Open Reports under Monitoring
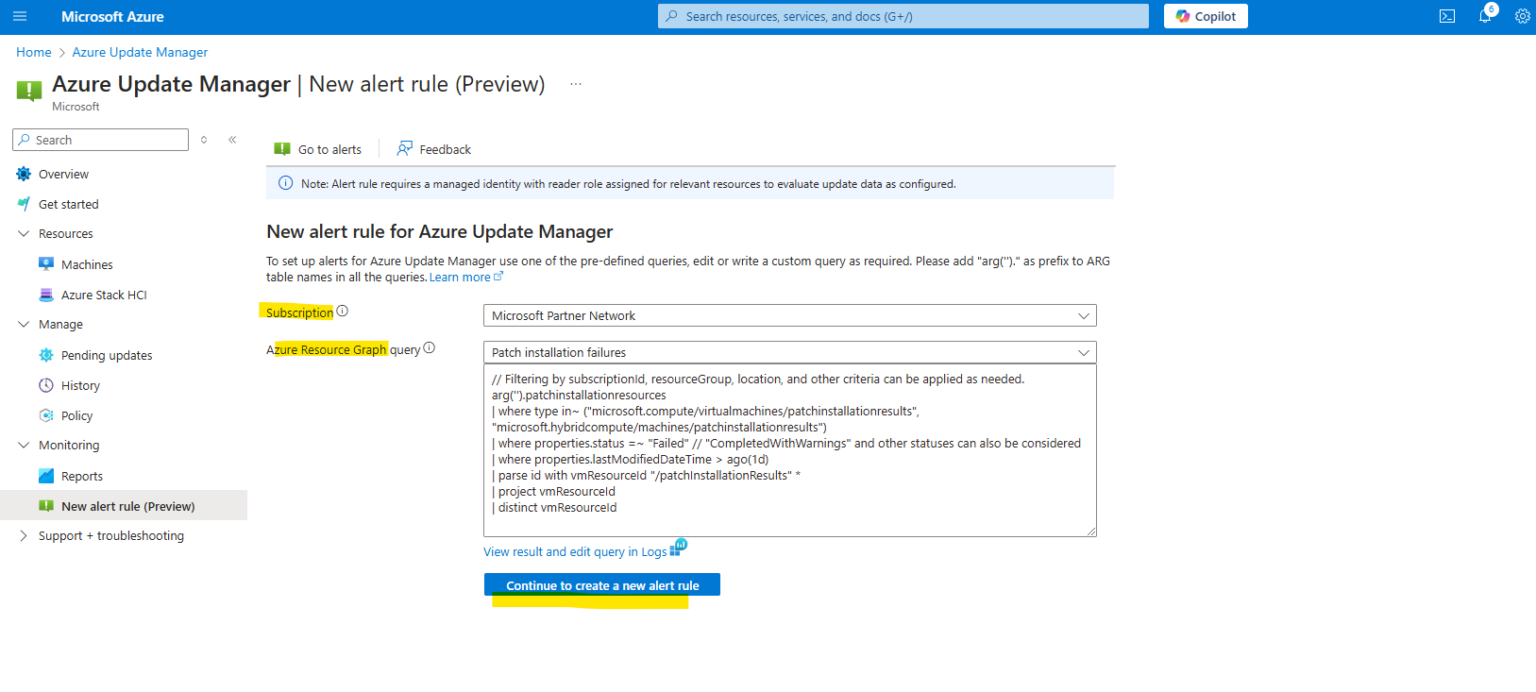The height and width of the screenshot is (692, 1536). 81,475
